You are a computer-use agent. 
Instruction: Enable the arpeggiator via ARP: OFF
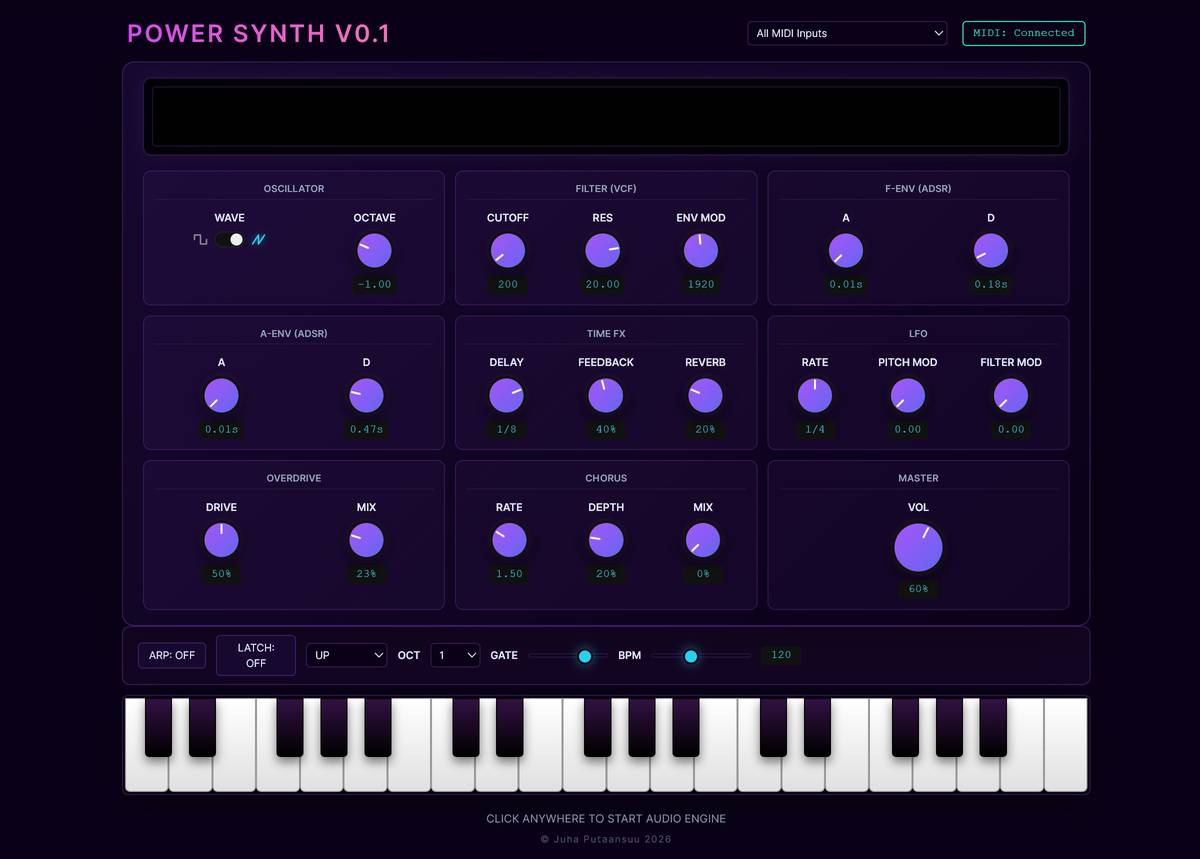click(x=171, y=655)
